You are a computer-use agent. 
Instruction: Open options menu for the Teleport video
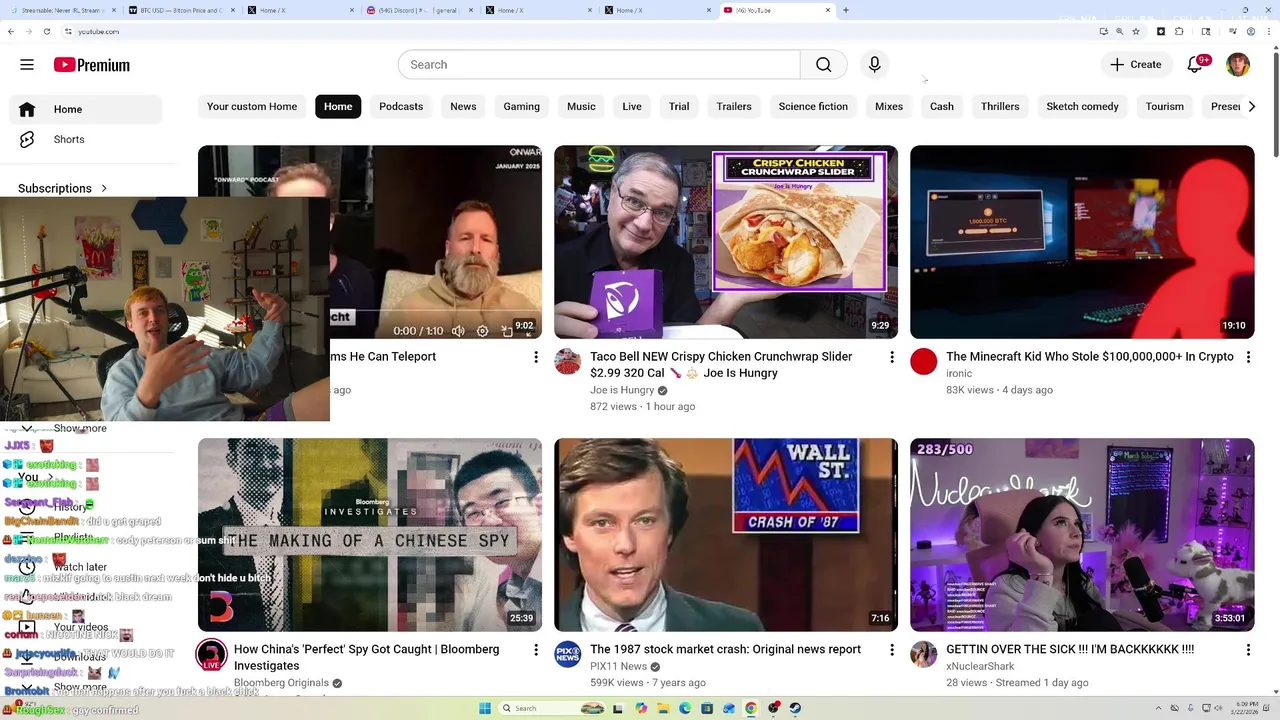(536, 357)
